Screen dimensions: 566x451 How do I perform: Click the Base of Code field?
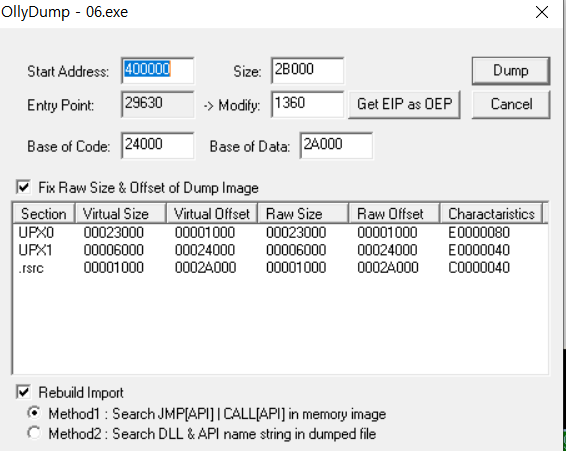click(x=158, y=146)
